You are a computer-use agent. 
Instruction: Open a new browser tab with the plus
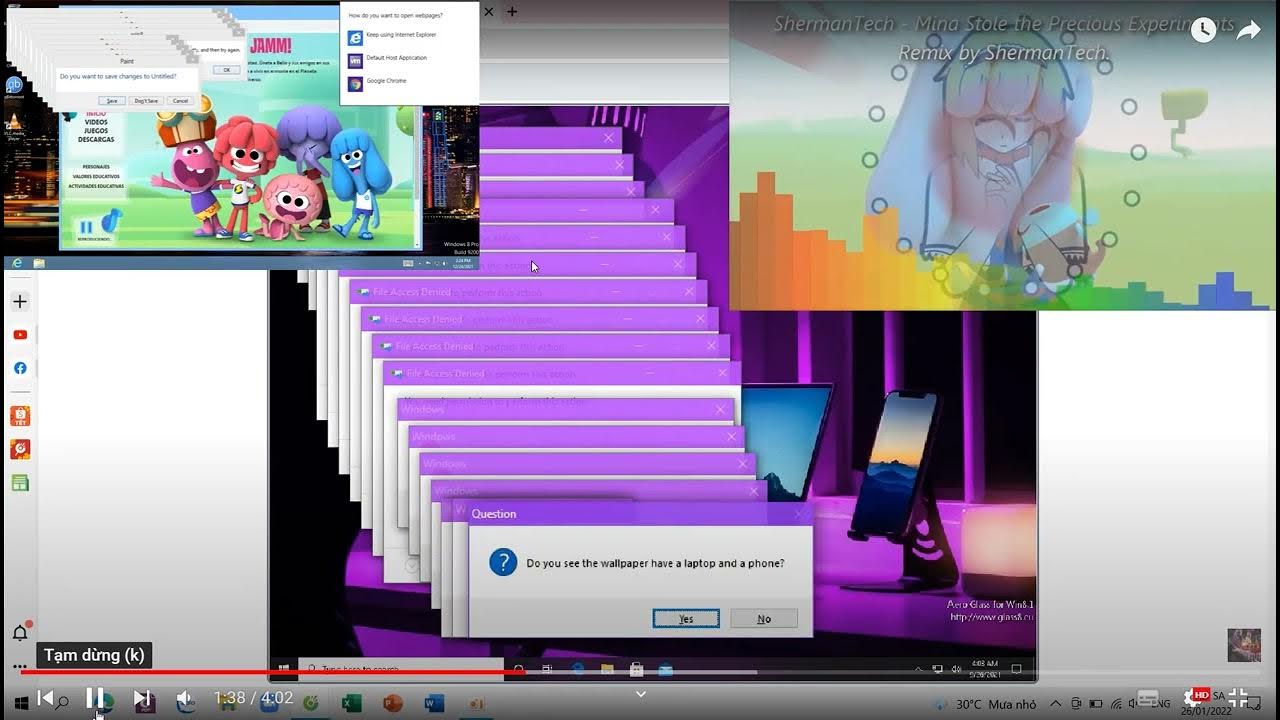click(512, 12)
